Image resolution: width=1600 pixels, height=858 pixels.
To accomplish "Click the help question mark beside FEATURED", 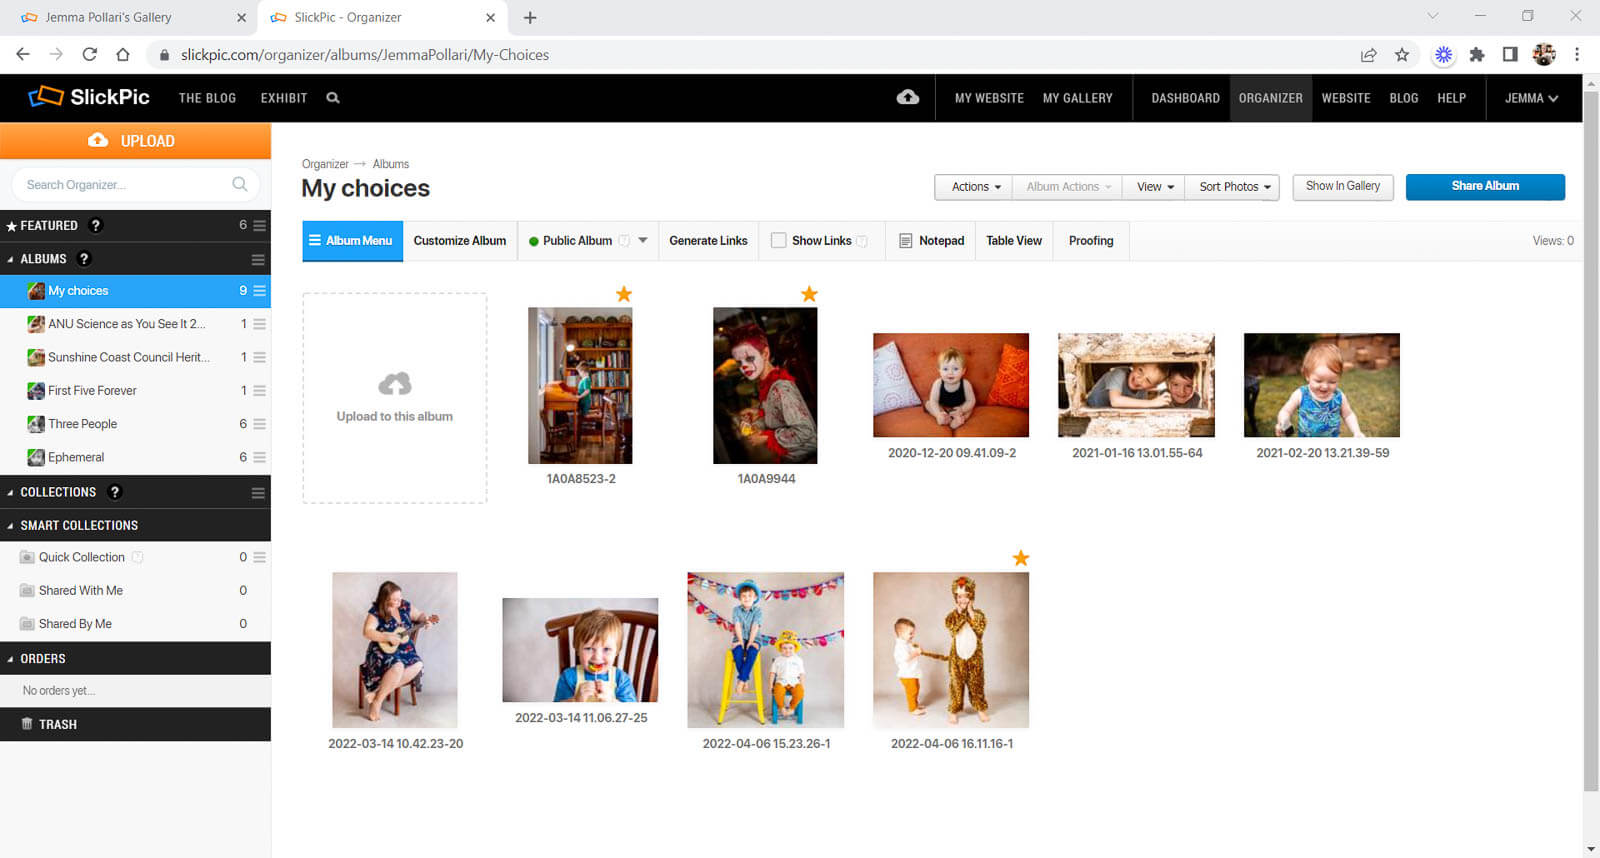I will (95, 226).
